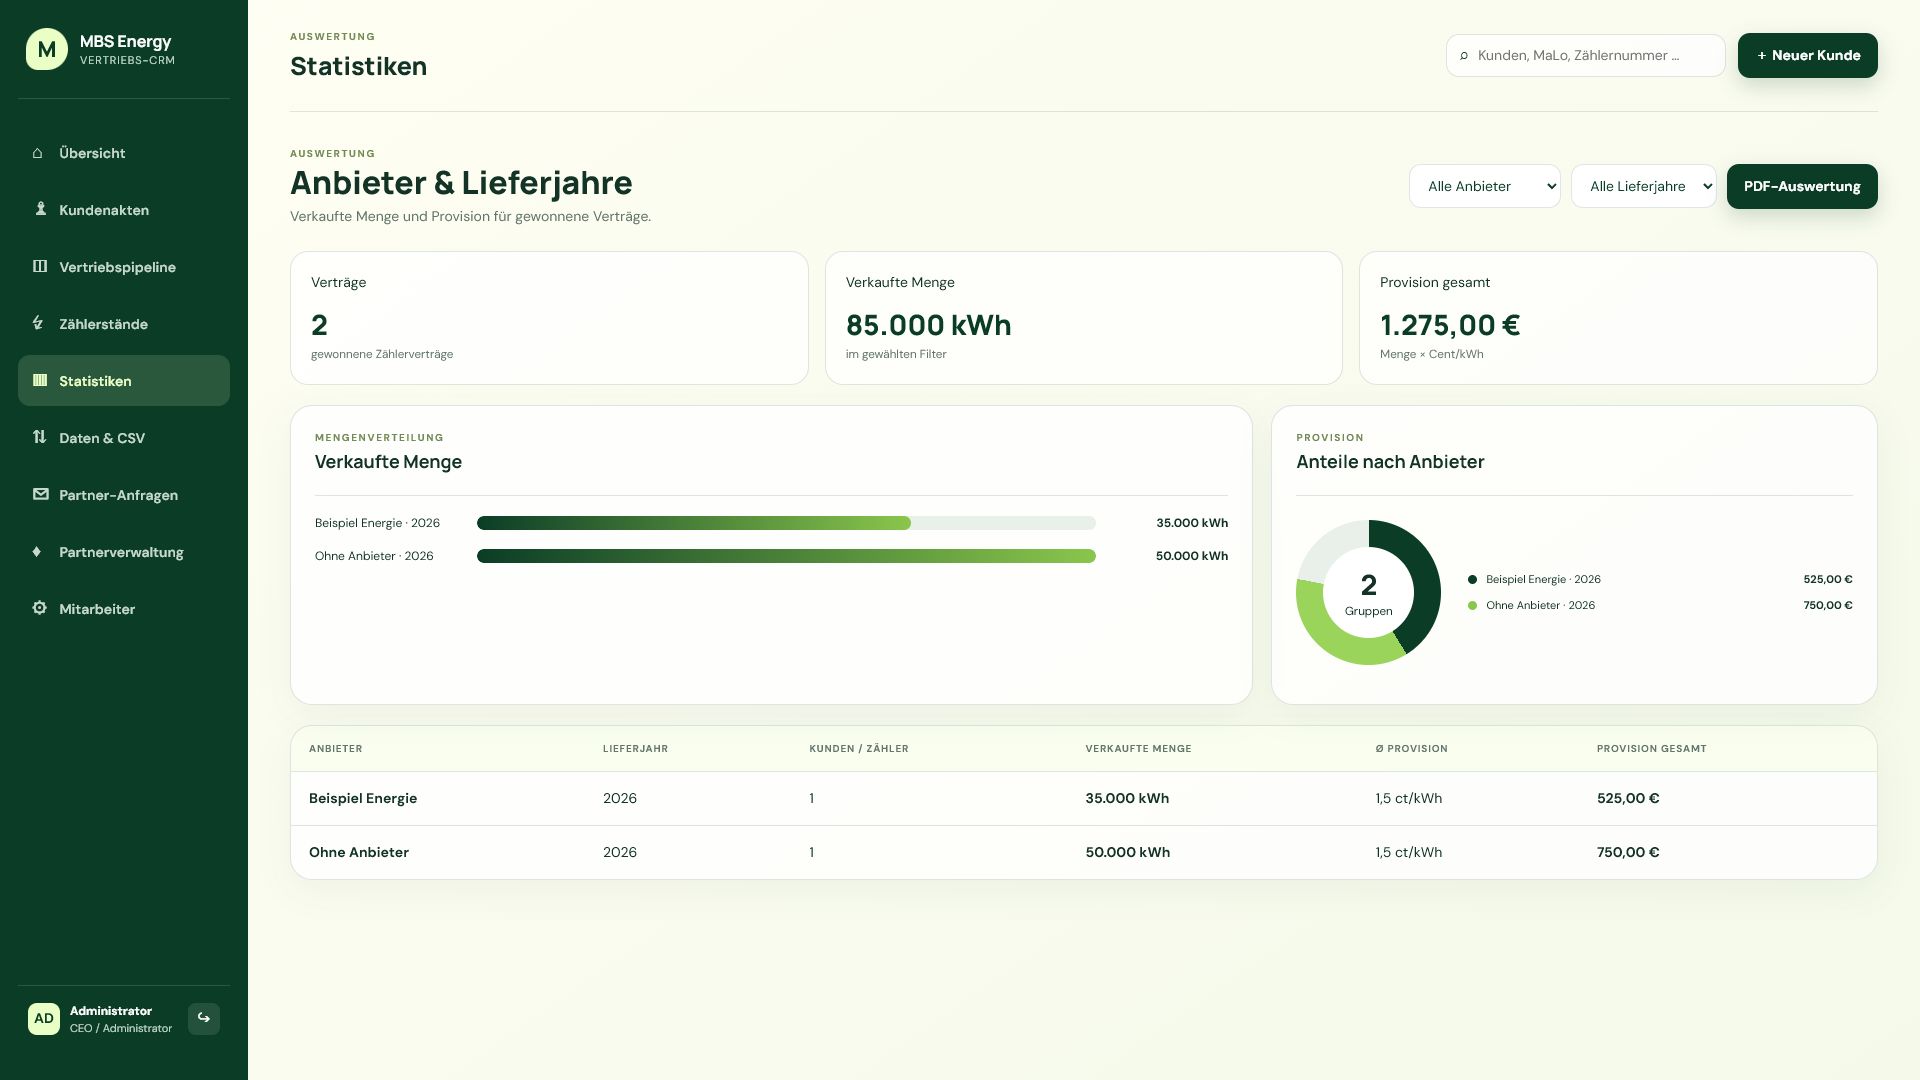Click the Ohne Anbieter · 2026 legend label
Viewport: 1920px width, 1080px height.
pos(1540,606)
